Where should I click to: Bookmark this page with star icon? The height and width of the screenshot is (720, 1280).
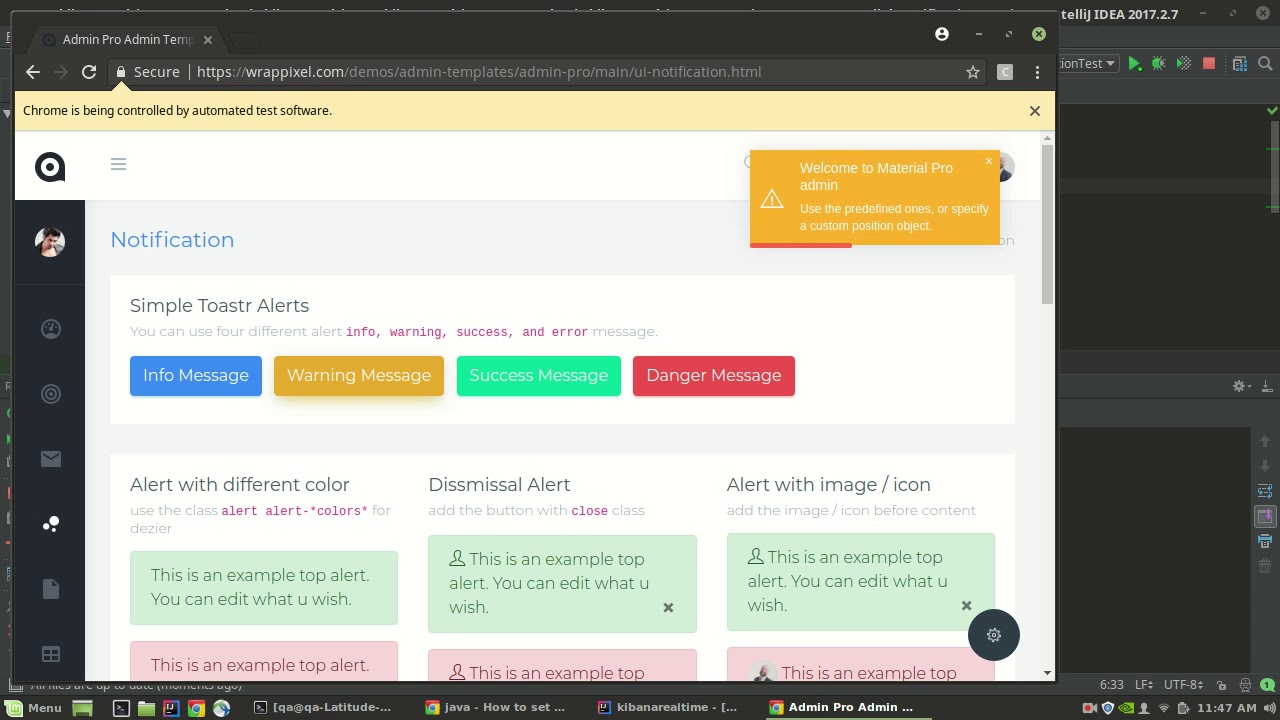972,72
